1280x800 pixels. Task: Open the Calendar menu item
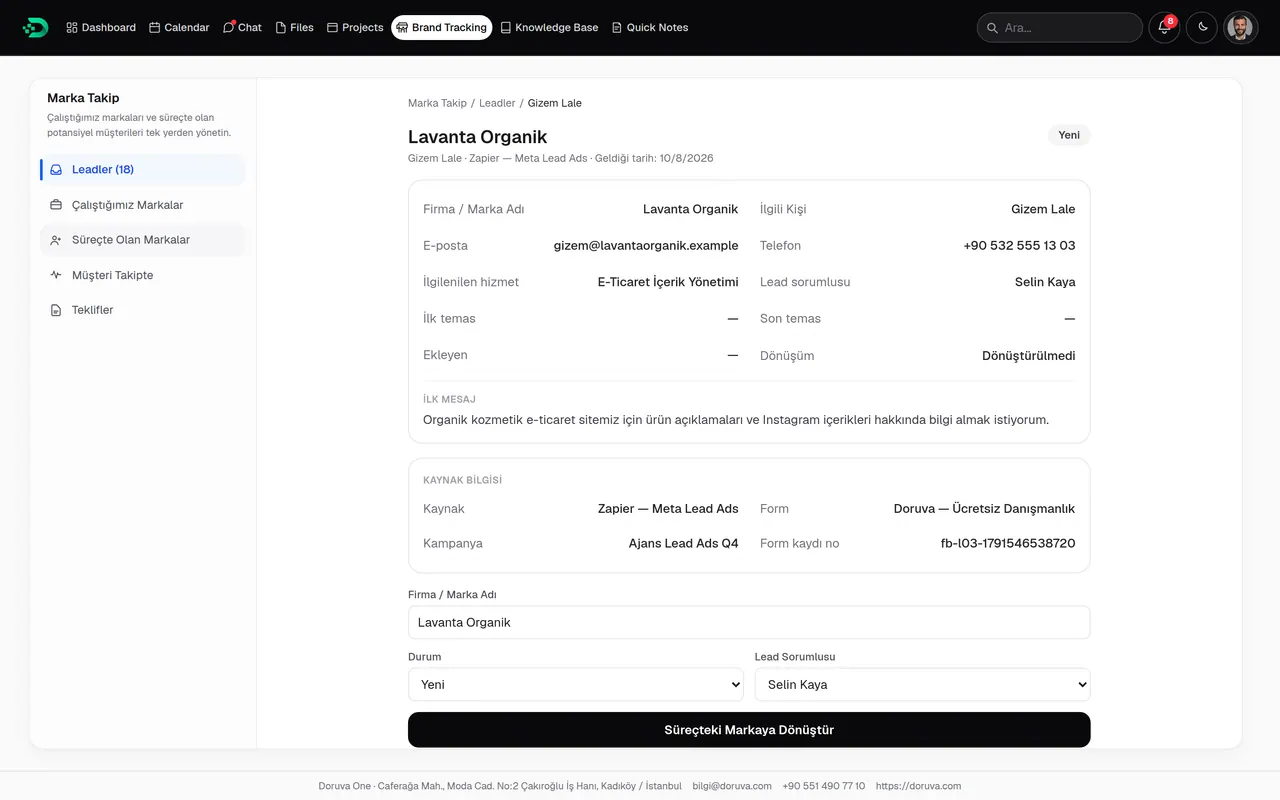click(179, 28)
